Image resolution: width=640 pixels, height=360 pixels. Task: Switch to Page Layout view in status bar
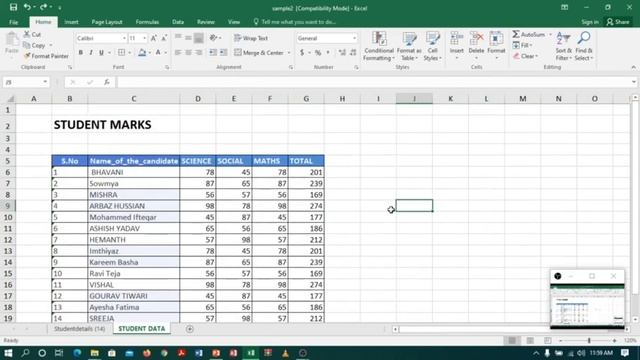[530, 340]
